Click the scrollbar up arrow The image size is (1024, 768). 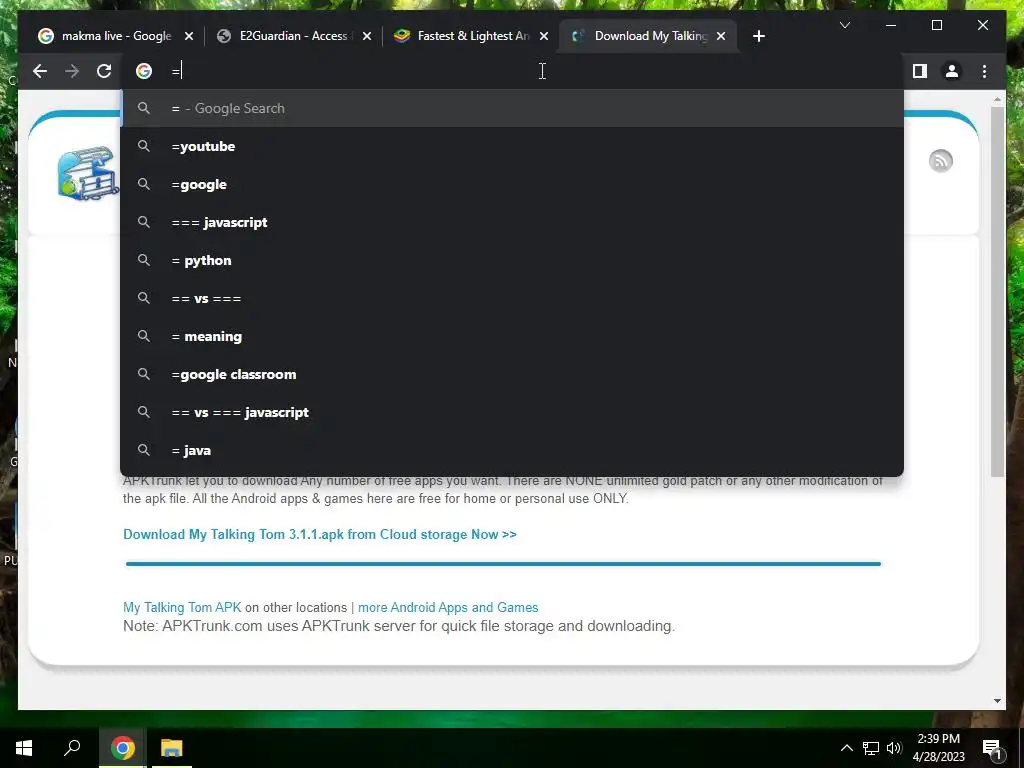[x=997, y=99]
